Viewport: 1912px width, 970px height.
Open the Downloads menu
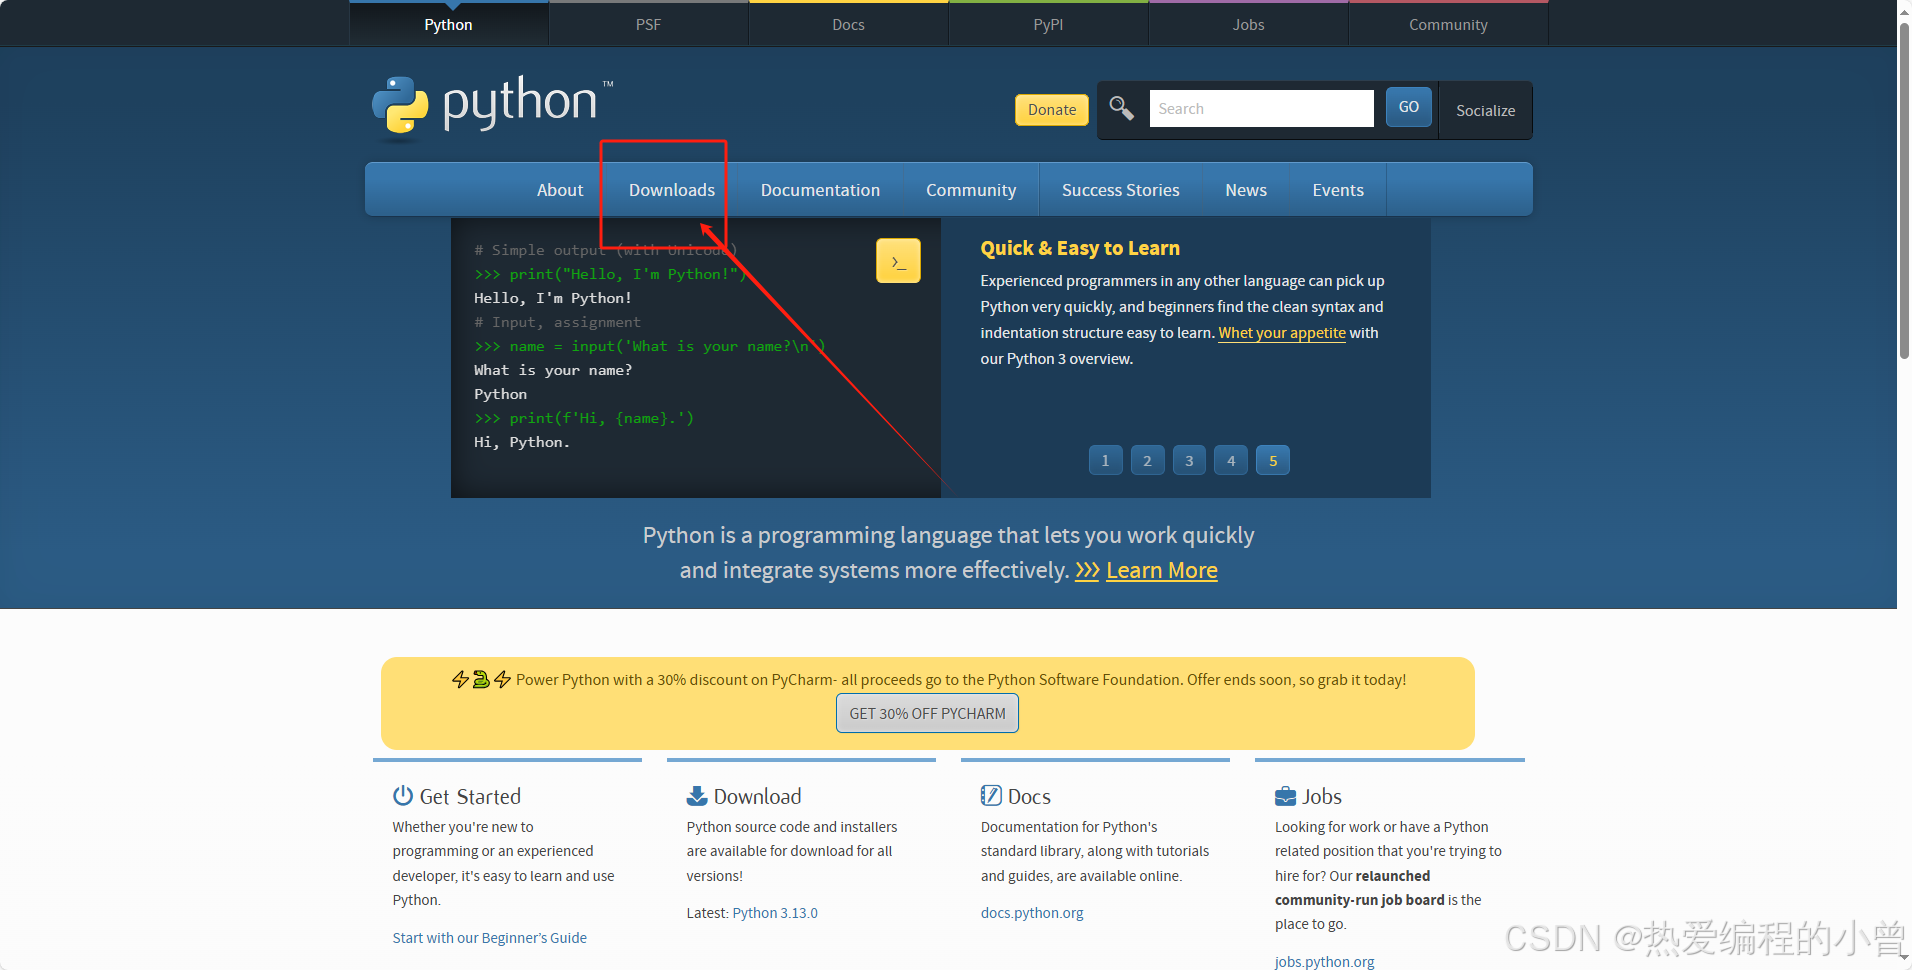(672, 190)
